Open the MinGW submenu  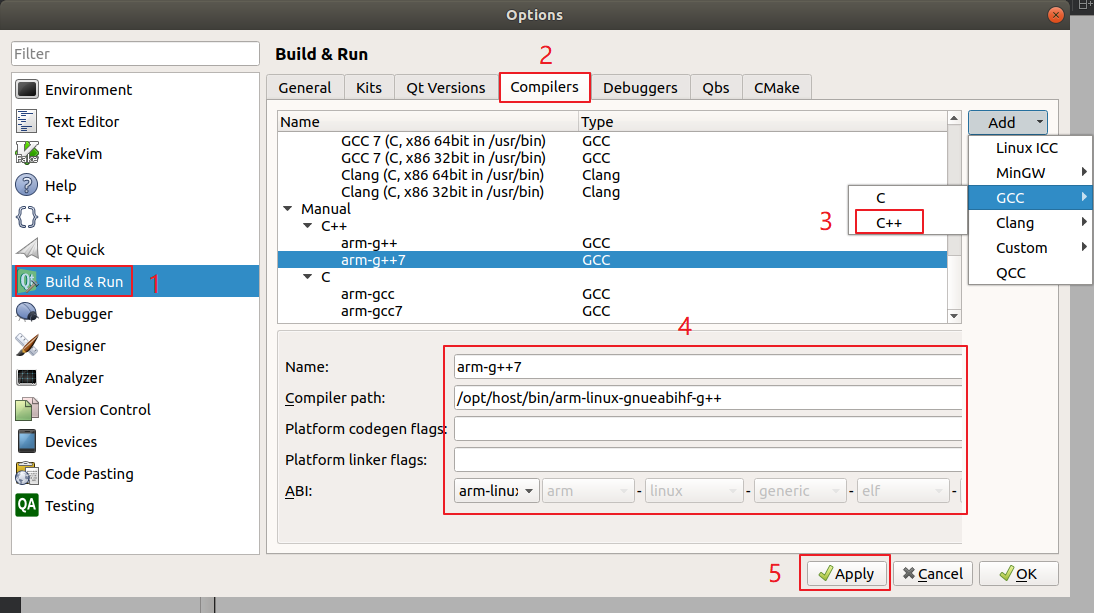(x=1030, y=173)
